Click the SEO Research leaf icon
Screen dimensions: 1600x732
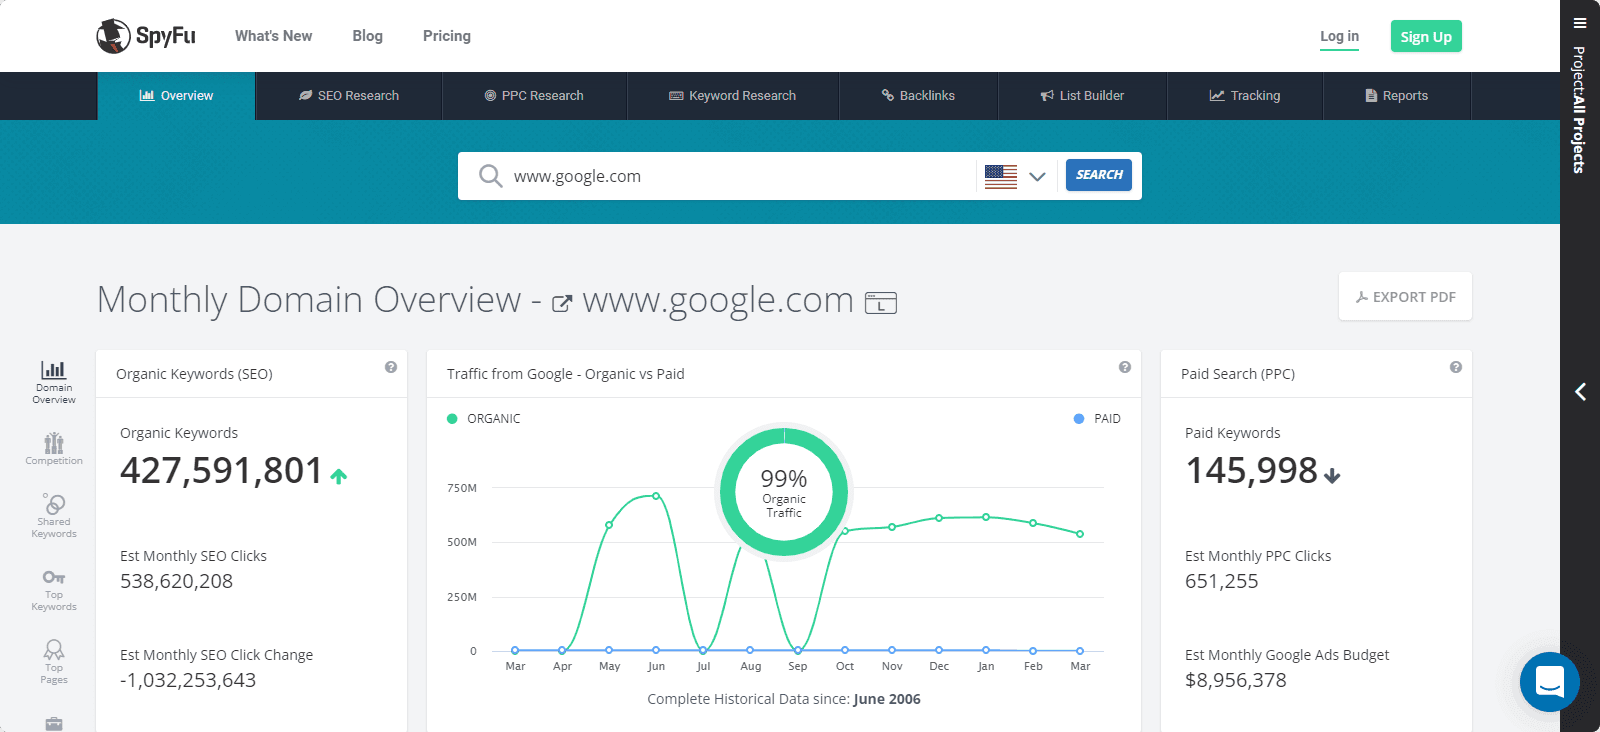pyautogui.click(x=305, y=96)
